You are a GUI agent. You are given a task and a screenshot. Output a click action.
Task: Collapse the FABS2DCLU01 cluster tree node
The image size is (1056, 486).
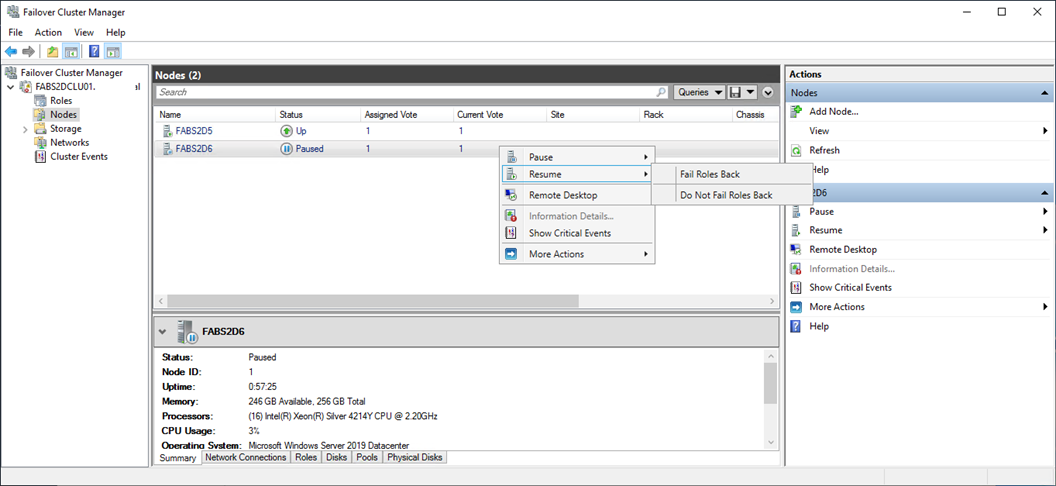(x=11, y=87)
